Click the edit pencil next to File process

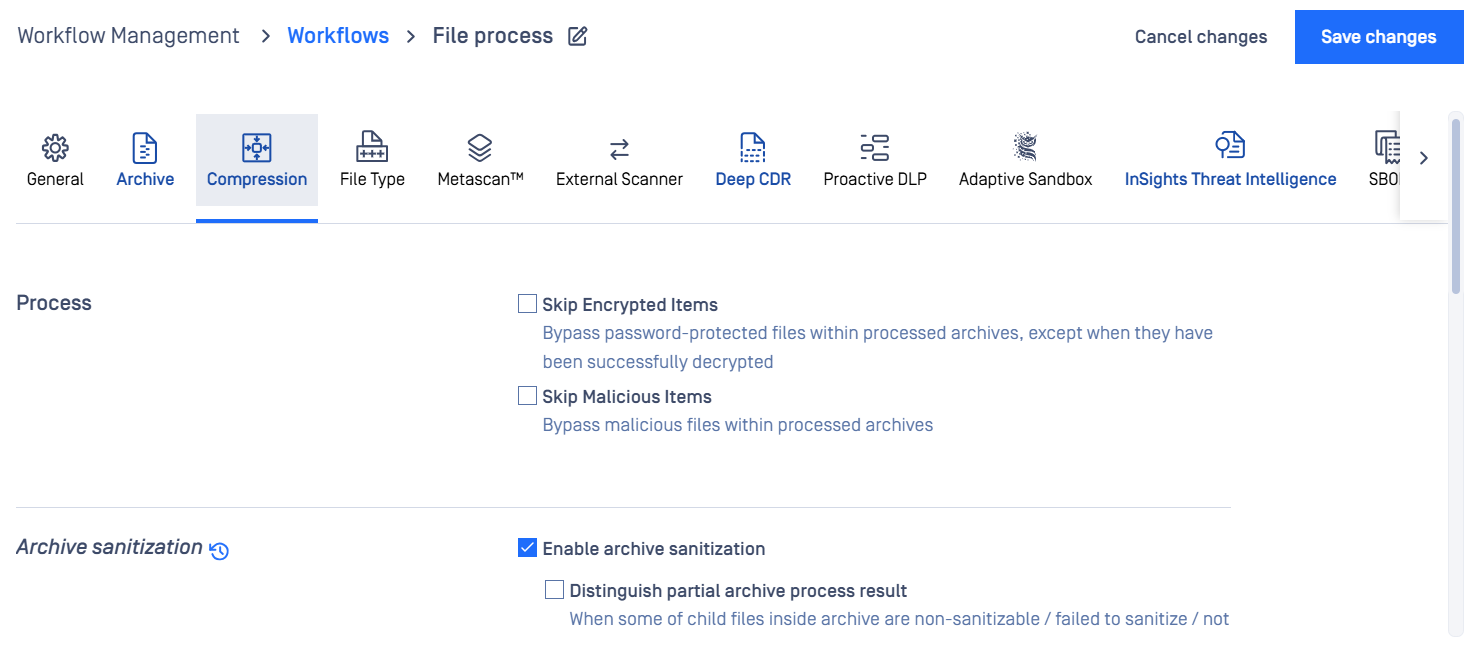(x=577, y=37)
